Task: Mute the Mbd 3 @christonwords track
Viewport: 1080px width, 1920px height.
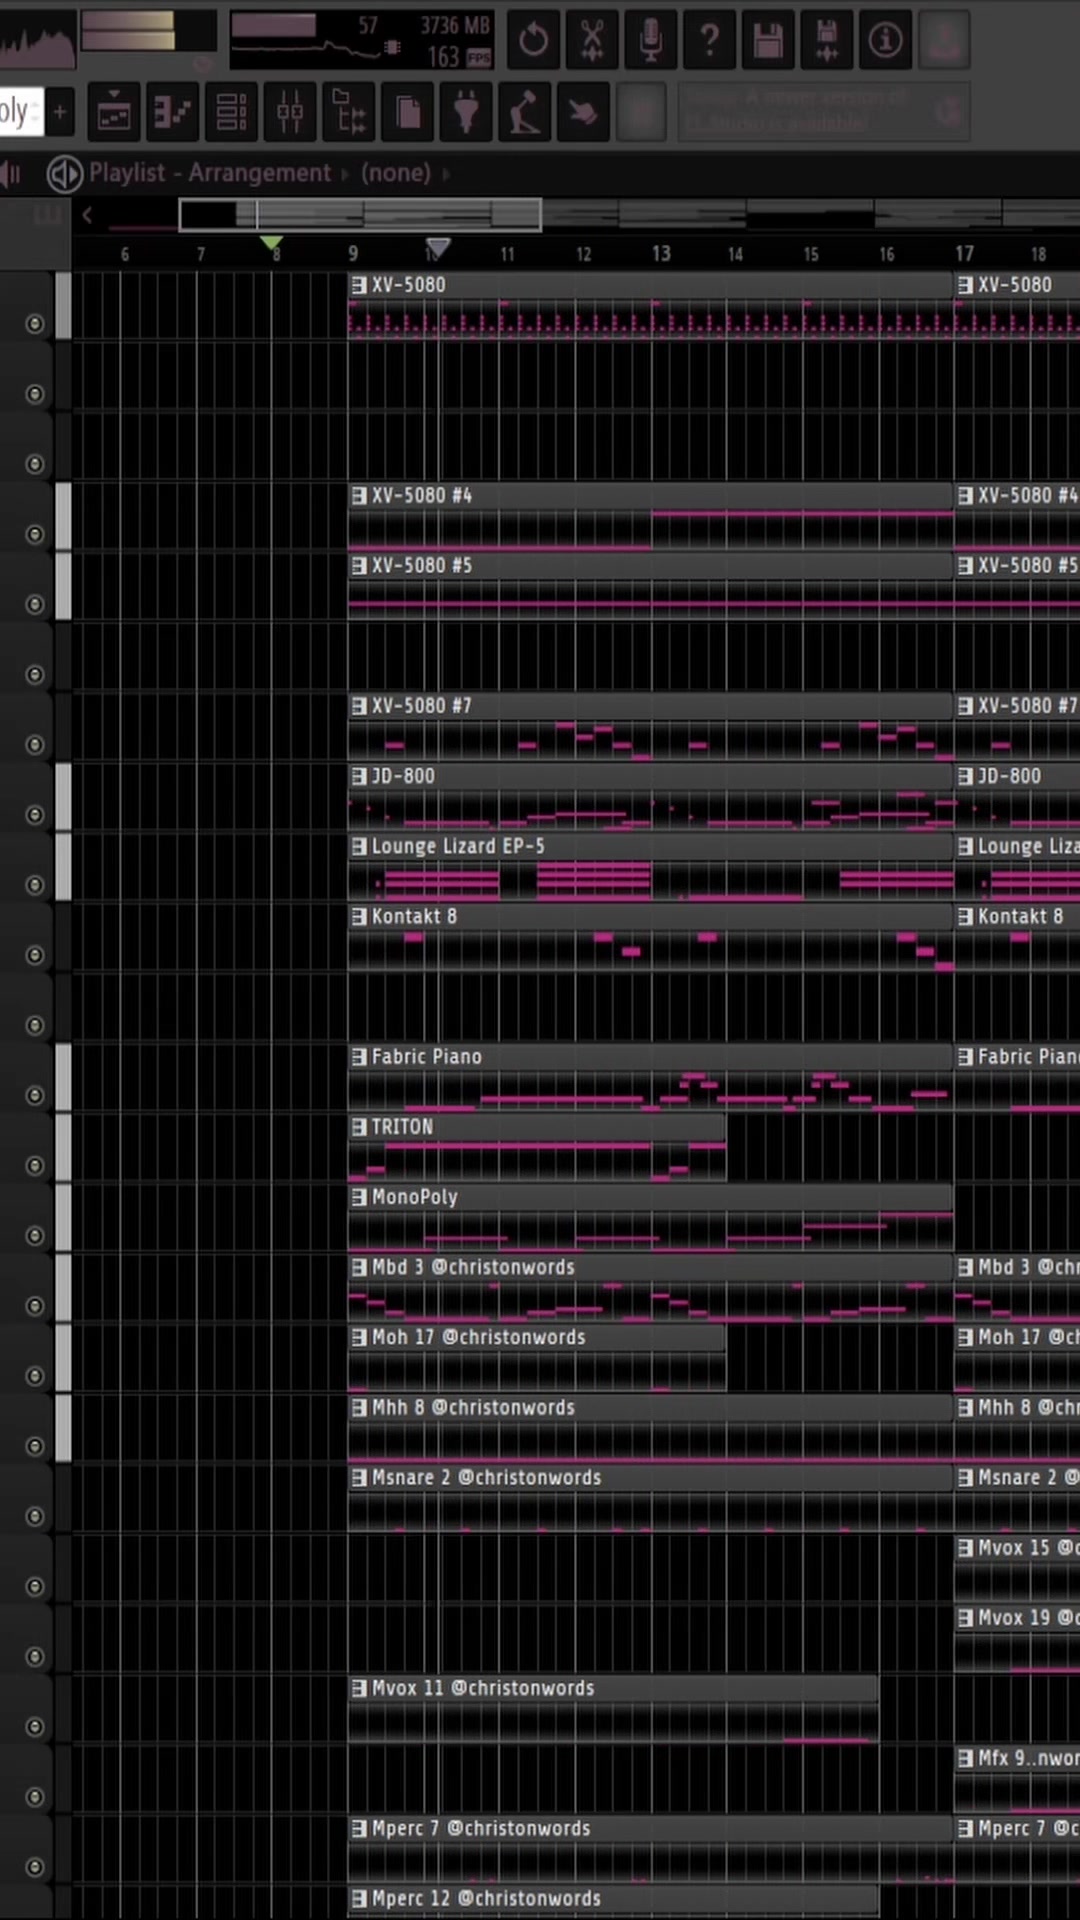Action: (35, 1306)
